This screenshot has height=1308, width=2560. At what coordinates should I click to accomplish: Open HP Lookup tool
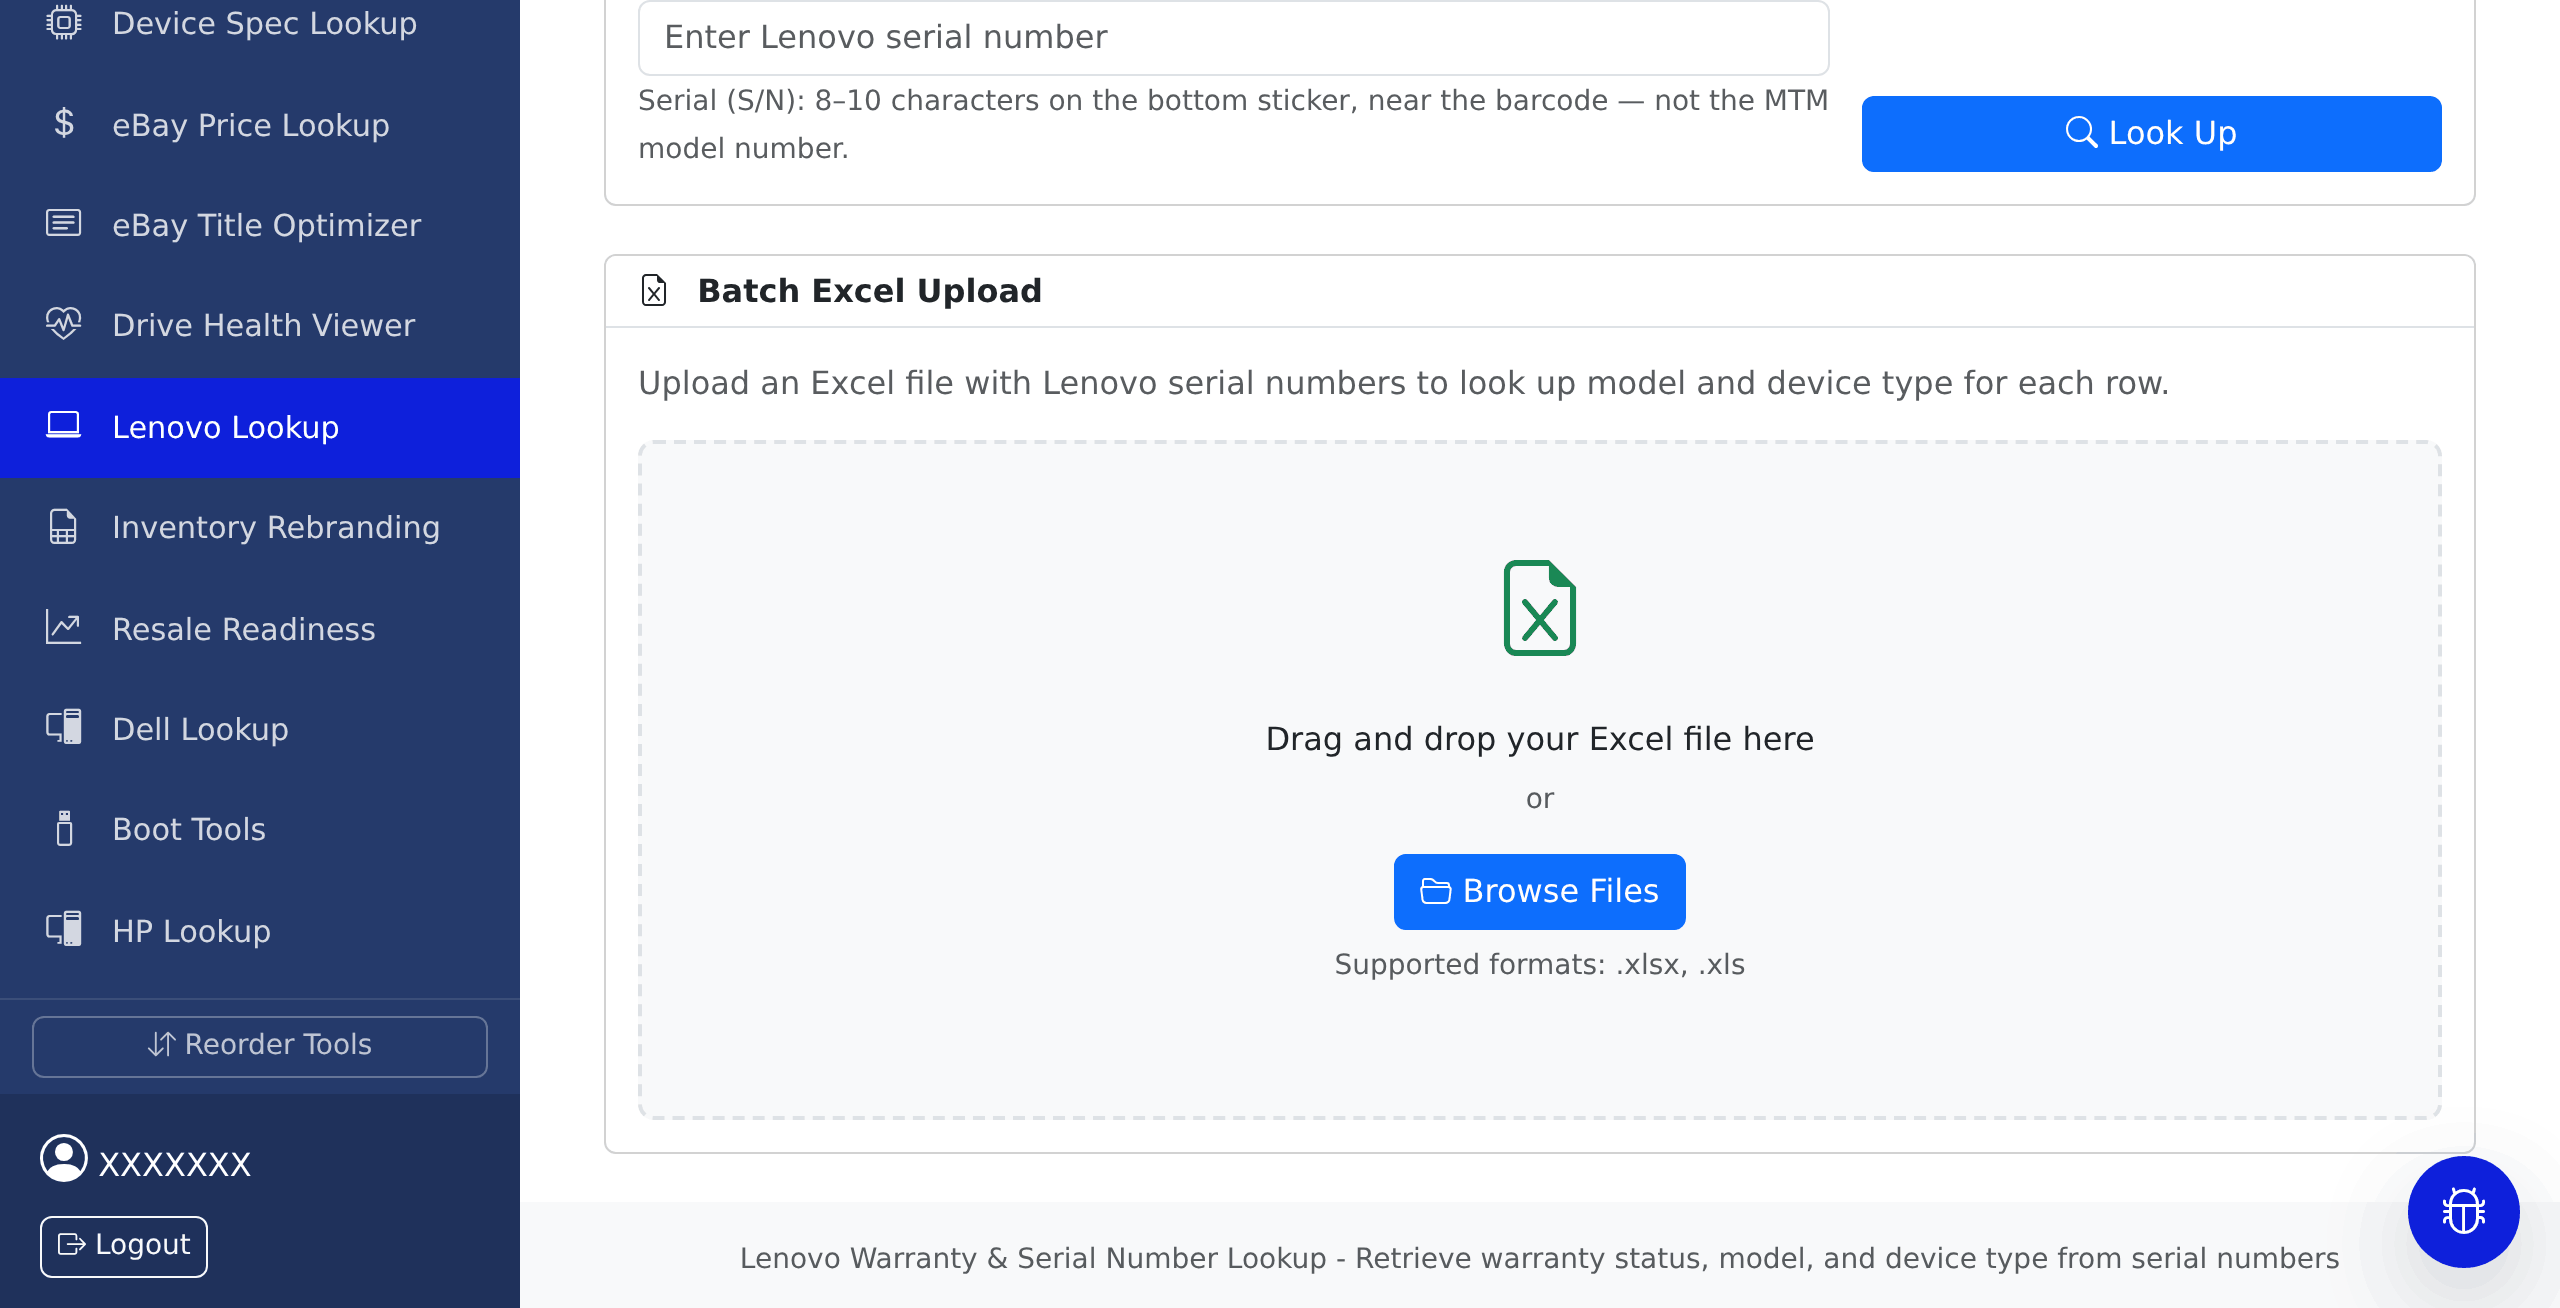[260, 931]
